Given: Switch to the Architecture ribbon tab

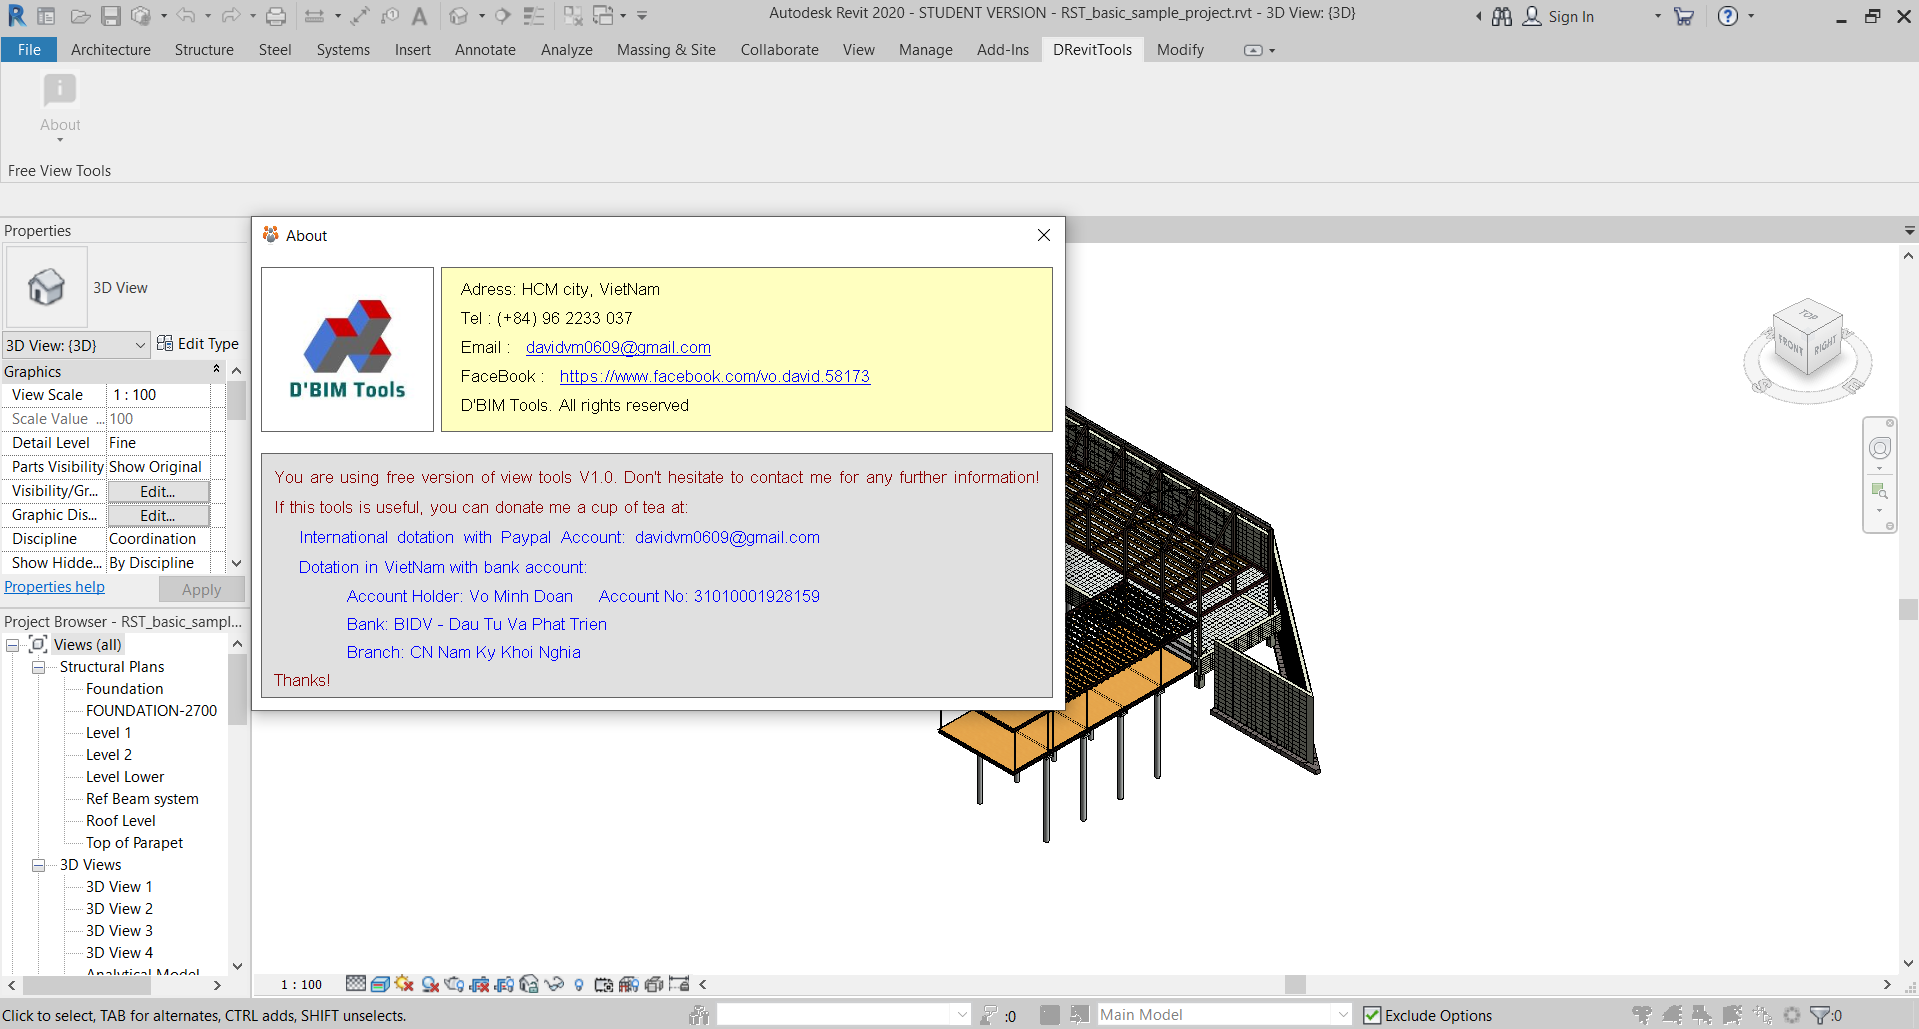Looking at the screenshot, I should [x=110, y=50].
